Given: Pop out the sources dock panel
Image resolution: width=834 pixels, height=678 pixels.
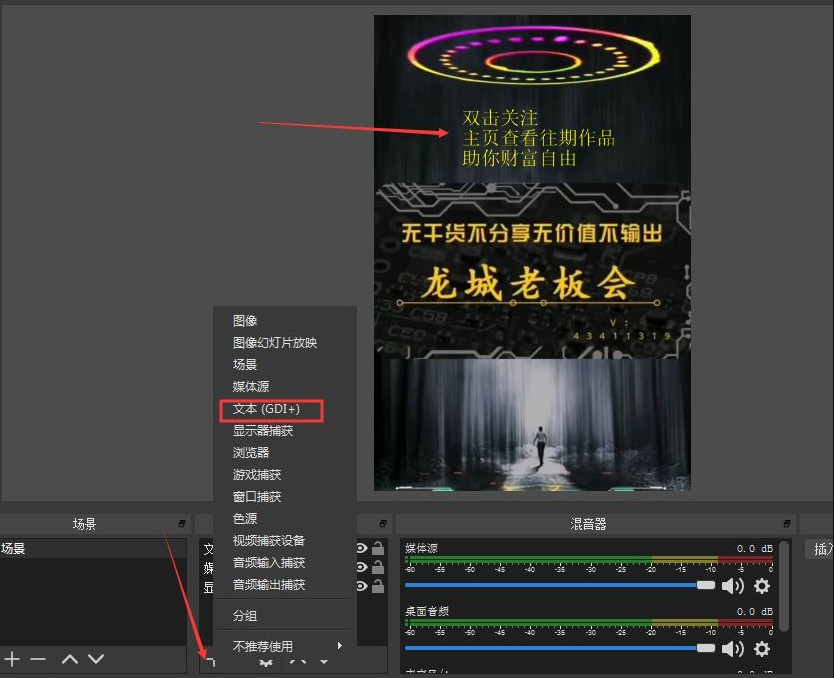Looking at the screenshot, I should (383, 524).
